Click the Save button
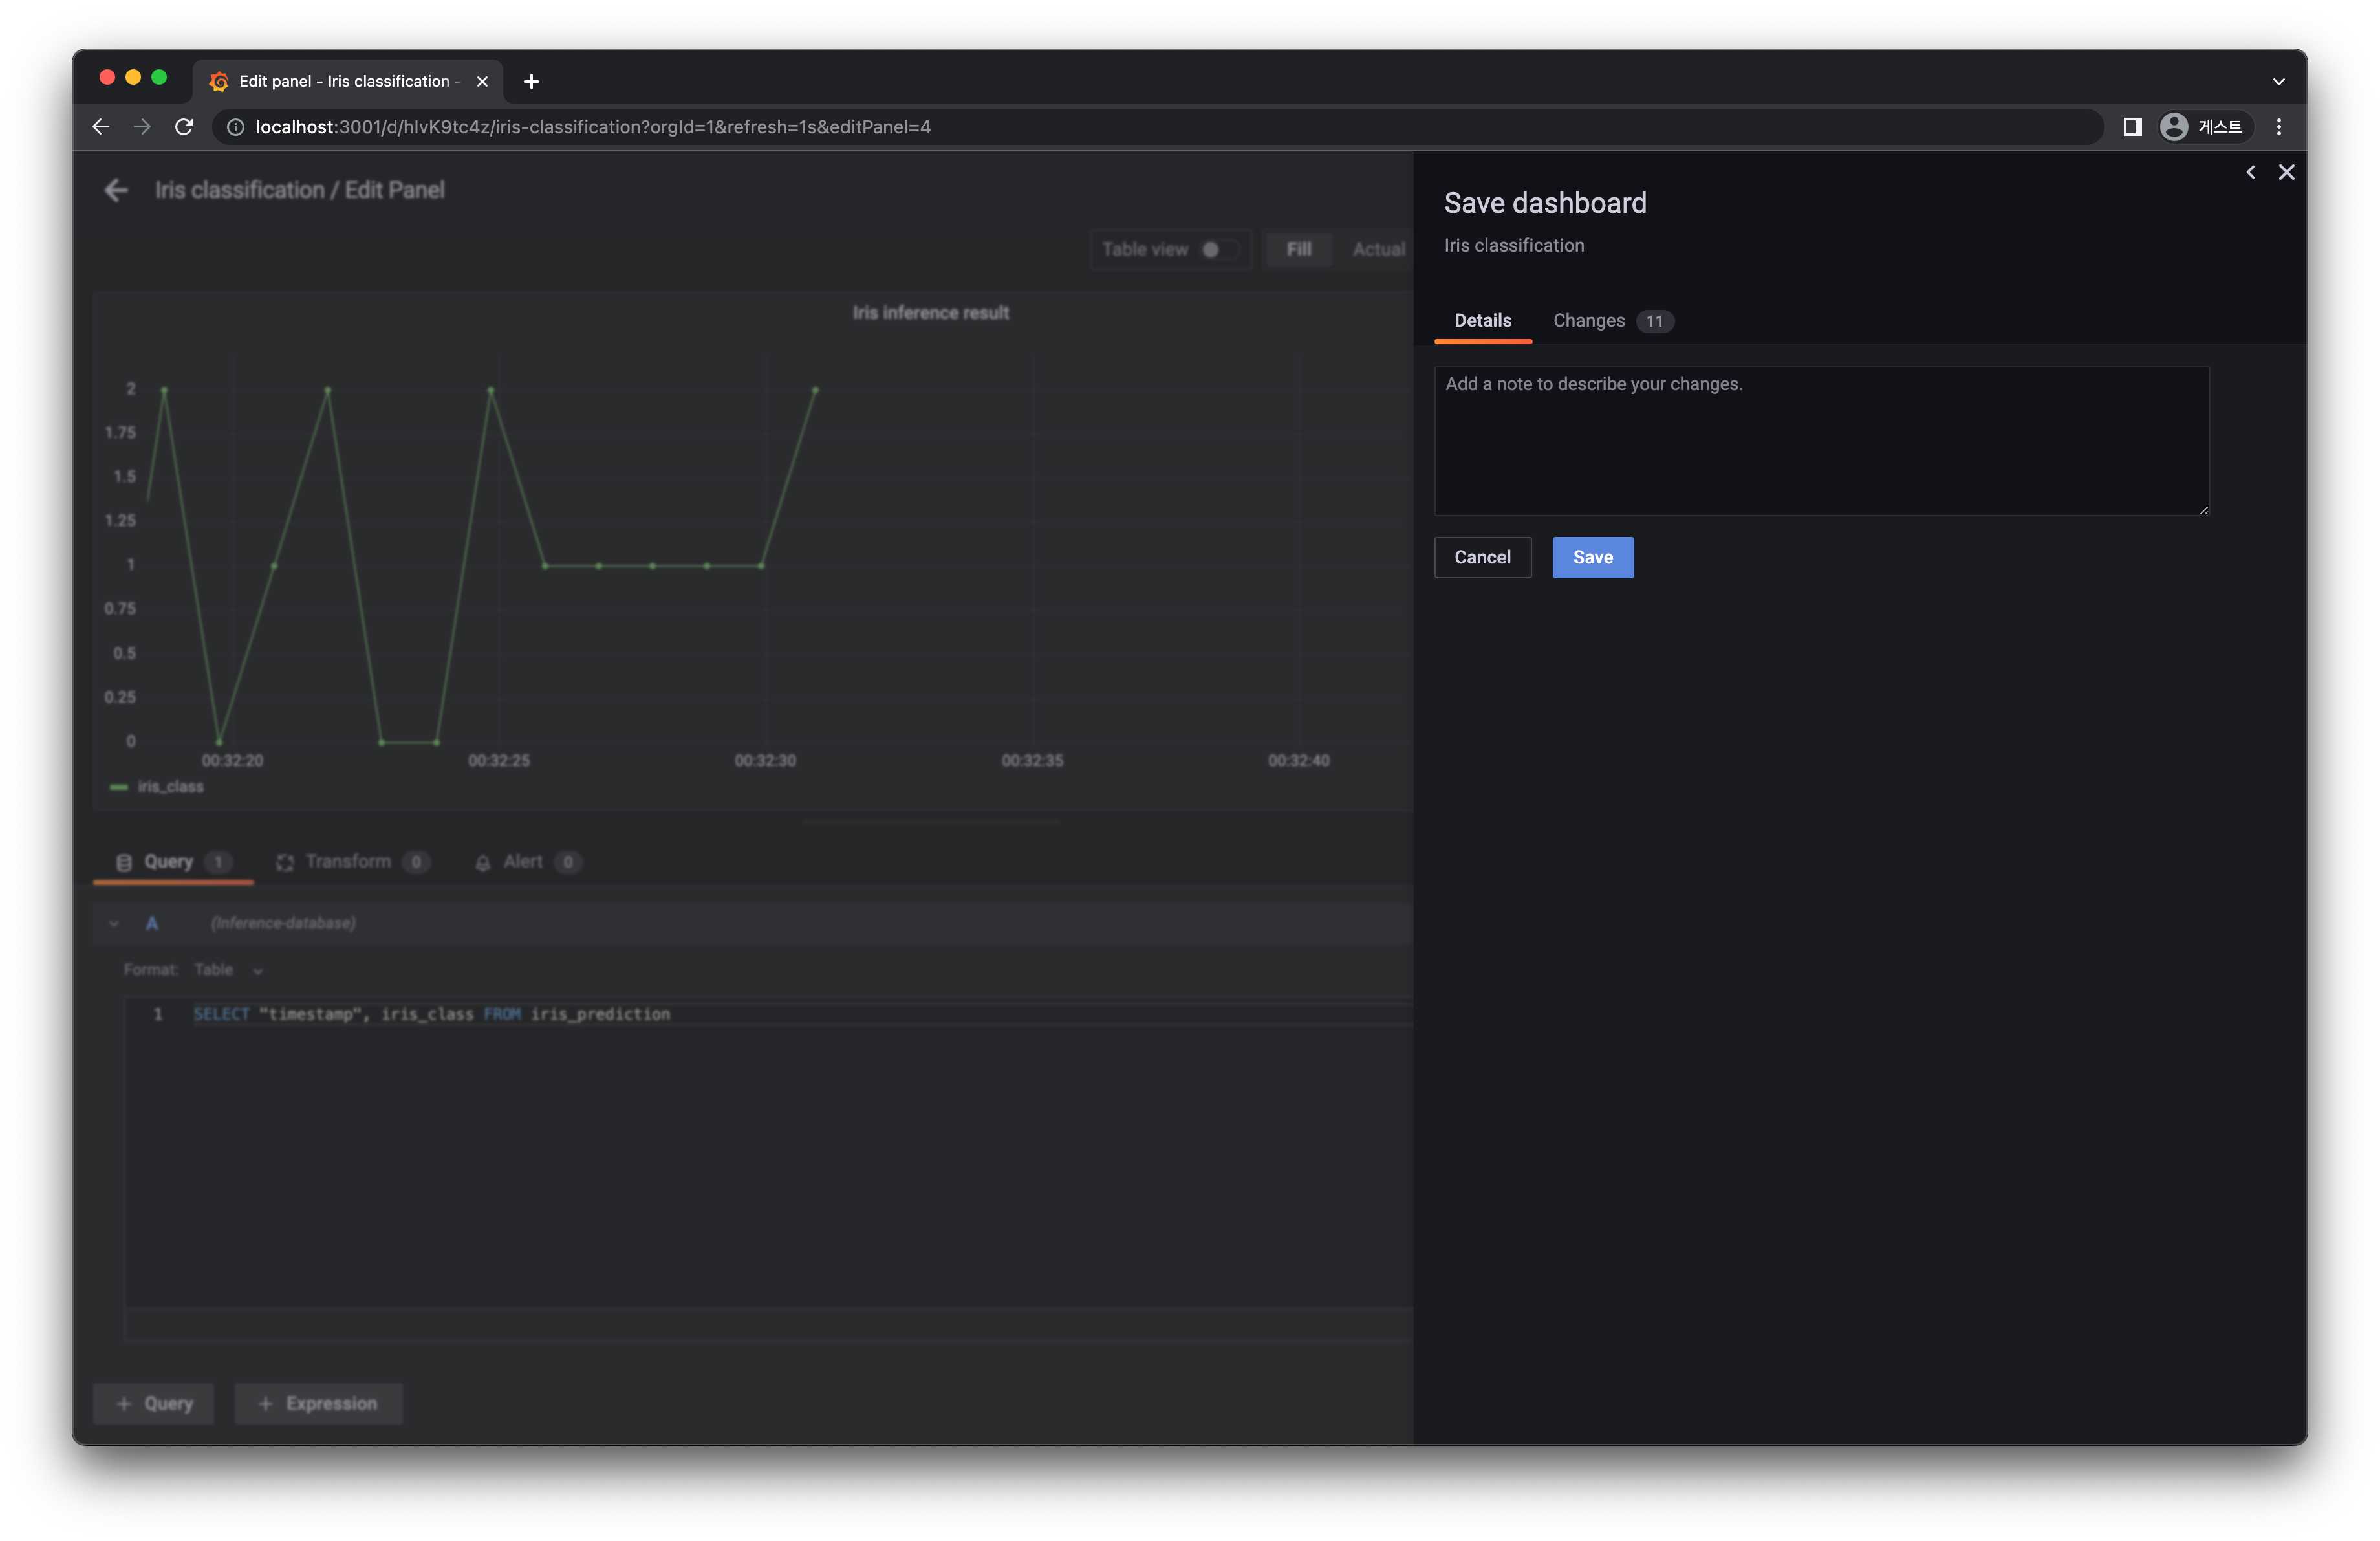 [x=1592, y=557]
